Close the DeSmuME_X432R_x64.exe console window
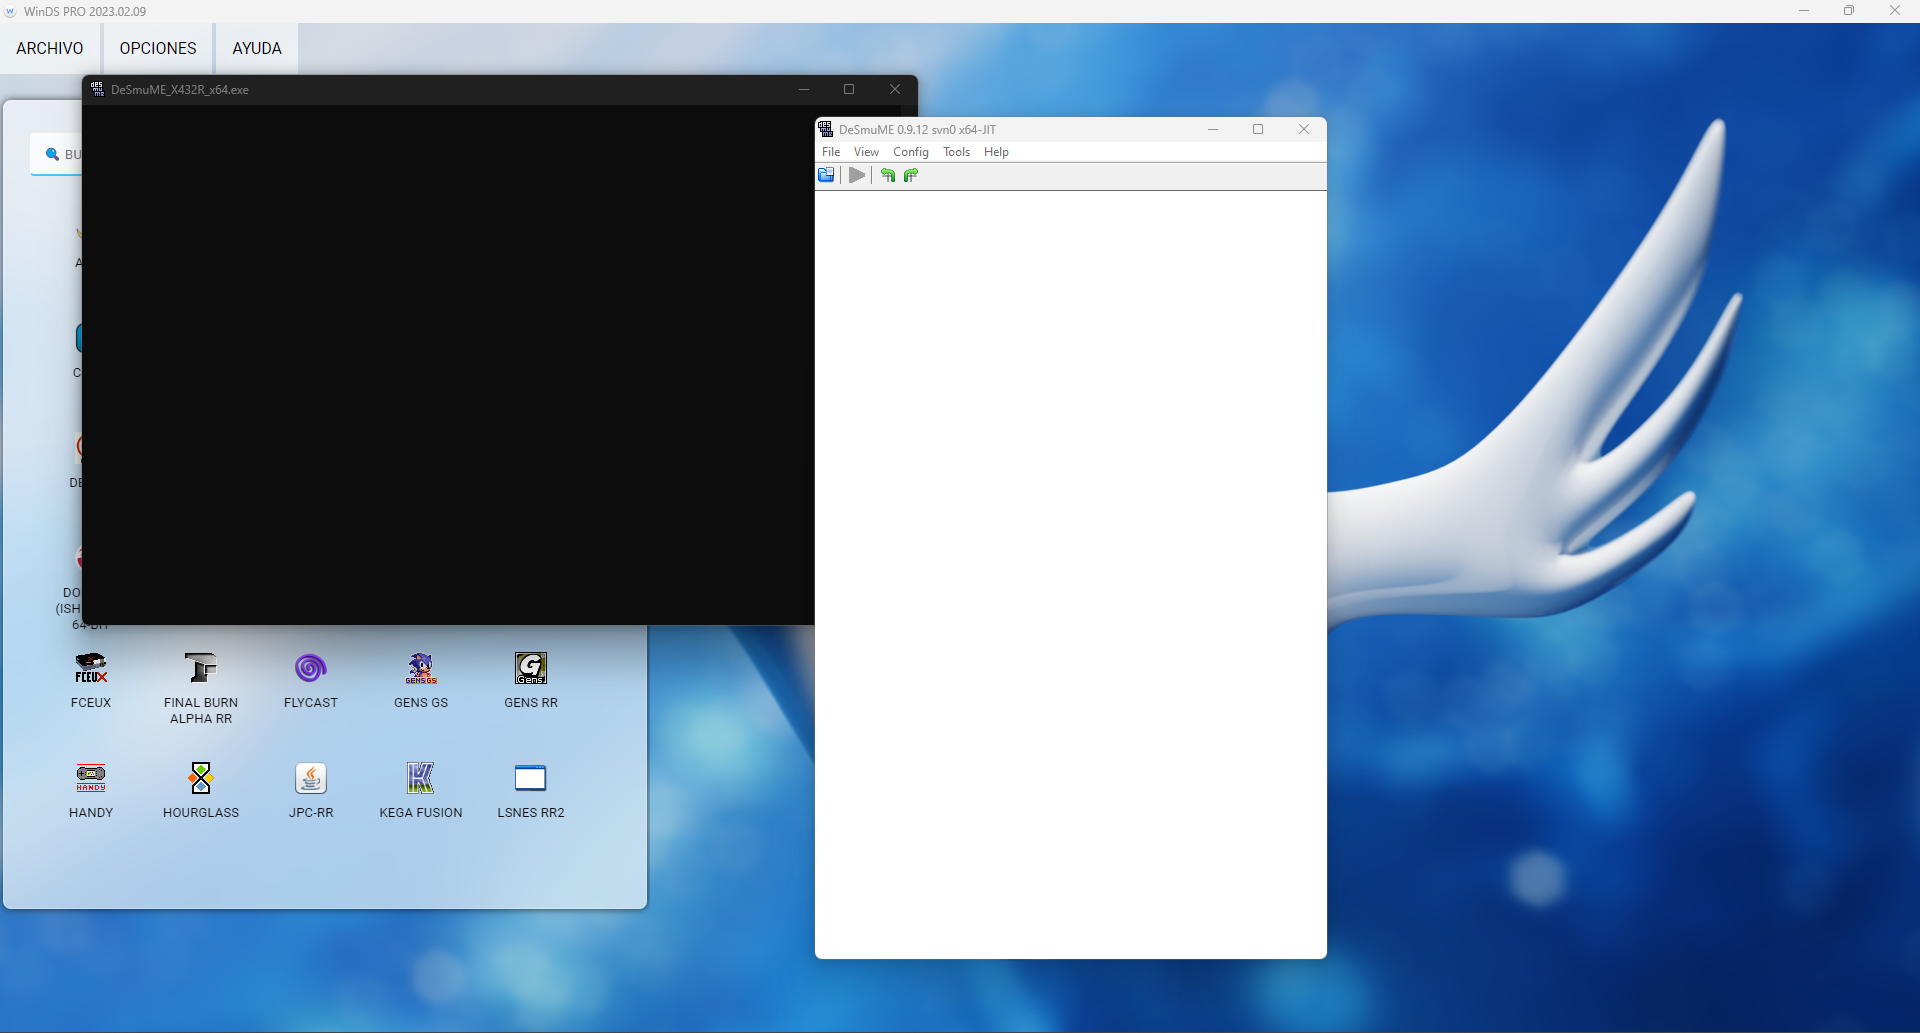This screenshot has width=1920, height=1033. (x=895, y=89)
